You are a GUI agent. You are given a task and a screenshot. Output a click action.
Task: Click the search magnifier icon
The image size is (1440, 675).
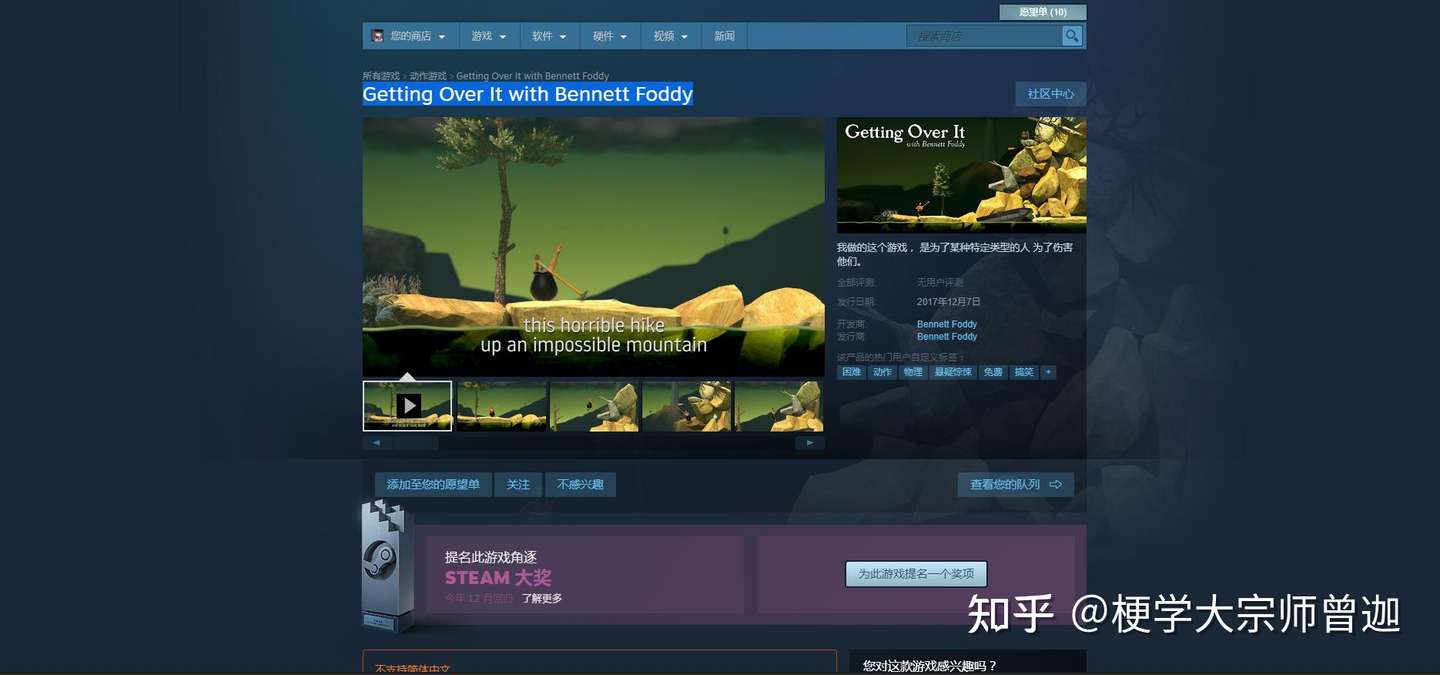pos(1072,36)
